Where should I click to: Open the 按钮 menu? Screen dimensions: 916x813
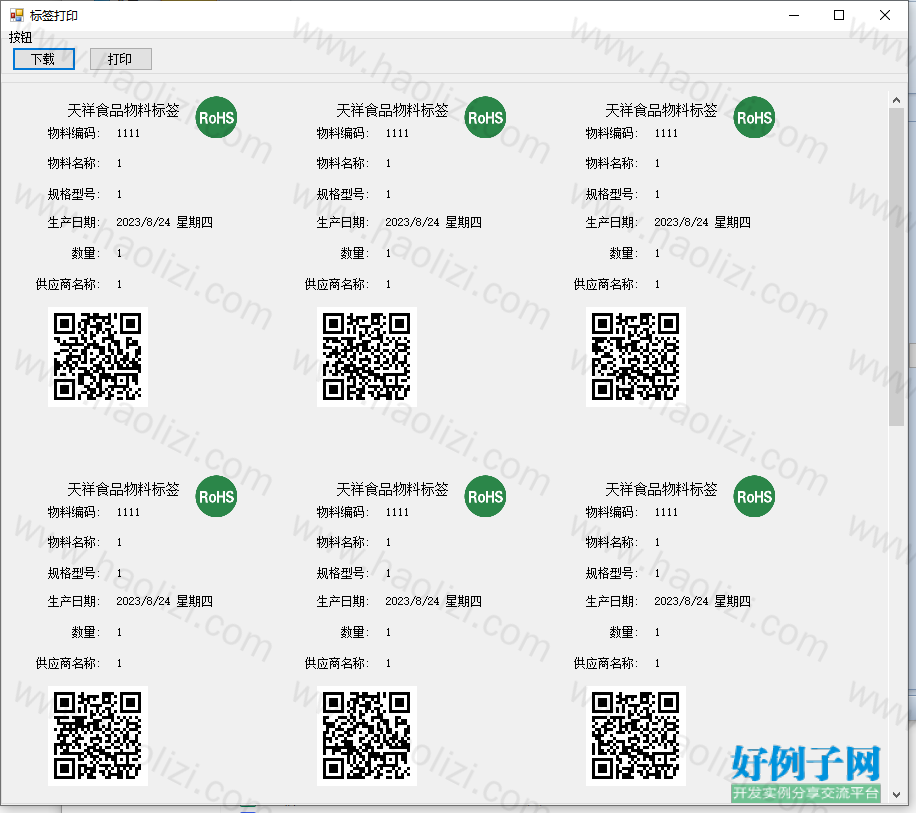coord(20,37)
